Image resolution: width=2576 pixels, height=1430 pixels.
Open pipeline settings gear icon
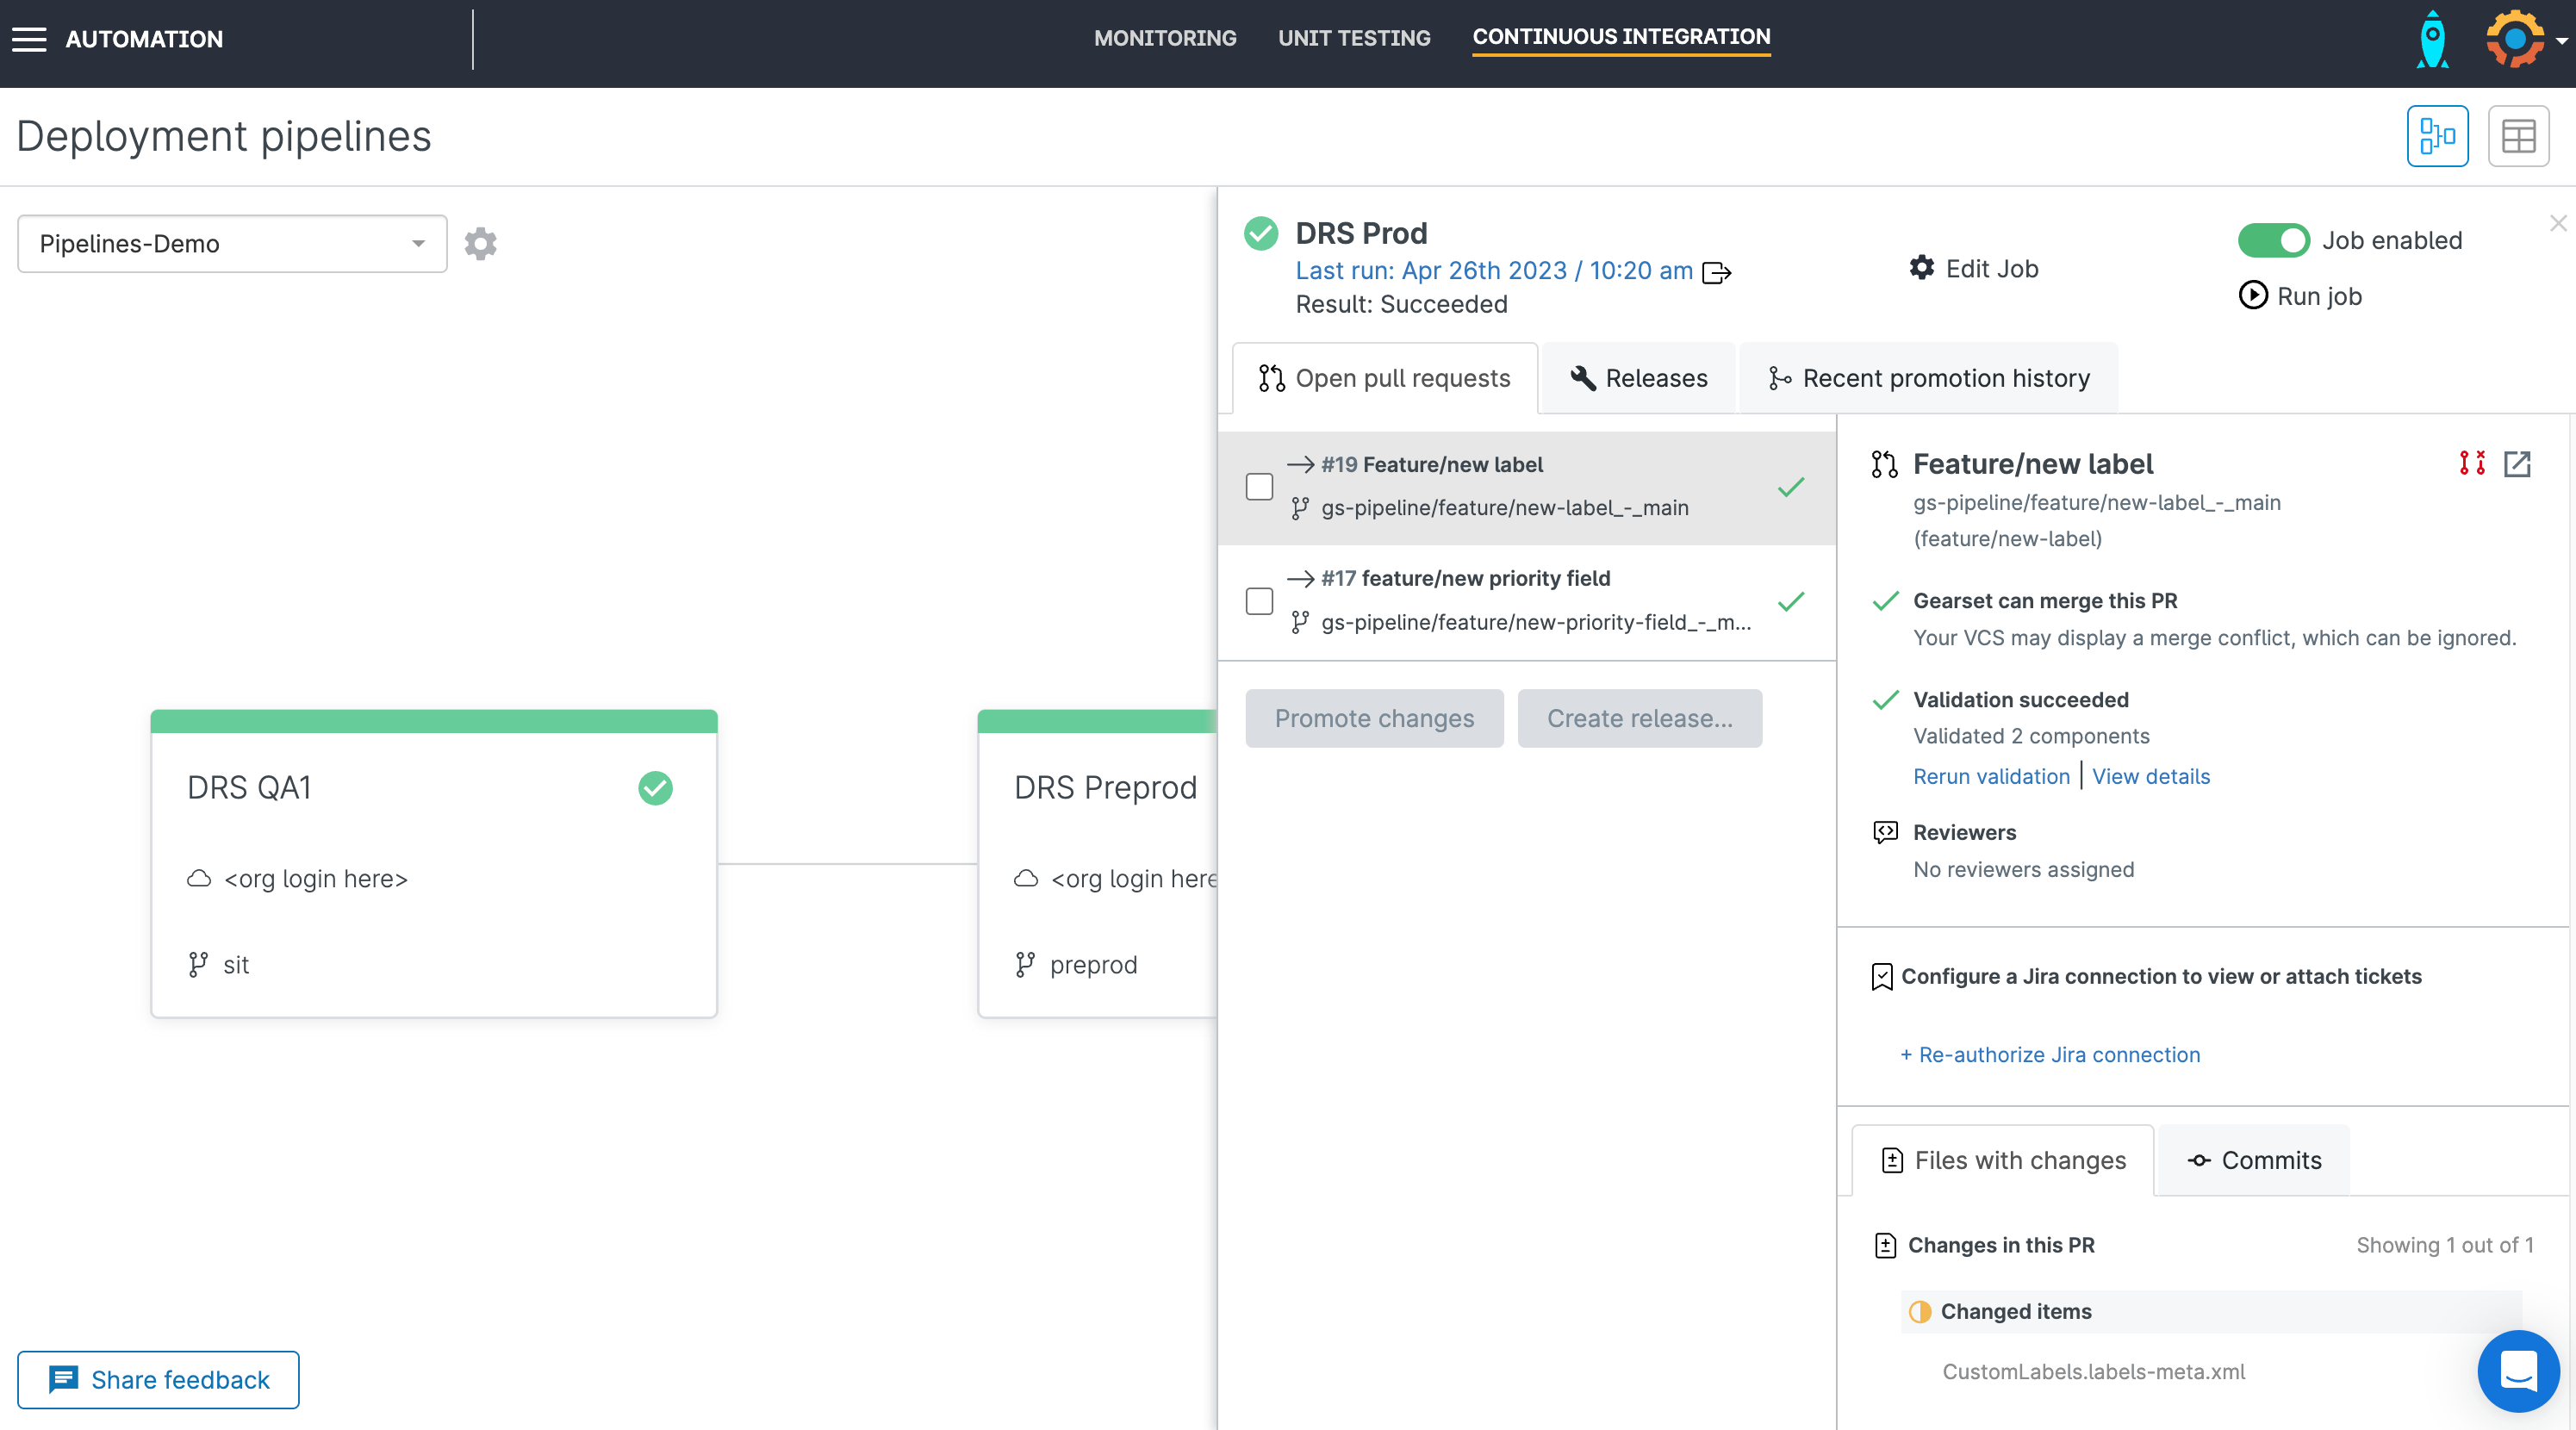click(480, 244)
